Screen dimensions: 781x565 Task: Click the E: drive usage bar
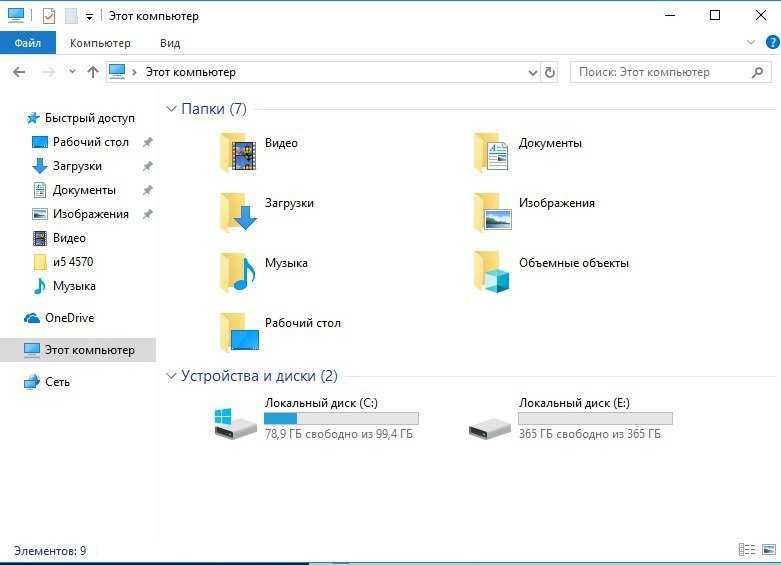[595, 418]
